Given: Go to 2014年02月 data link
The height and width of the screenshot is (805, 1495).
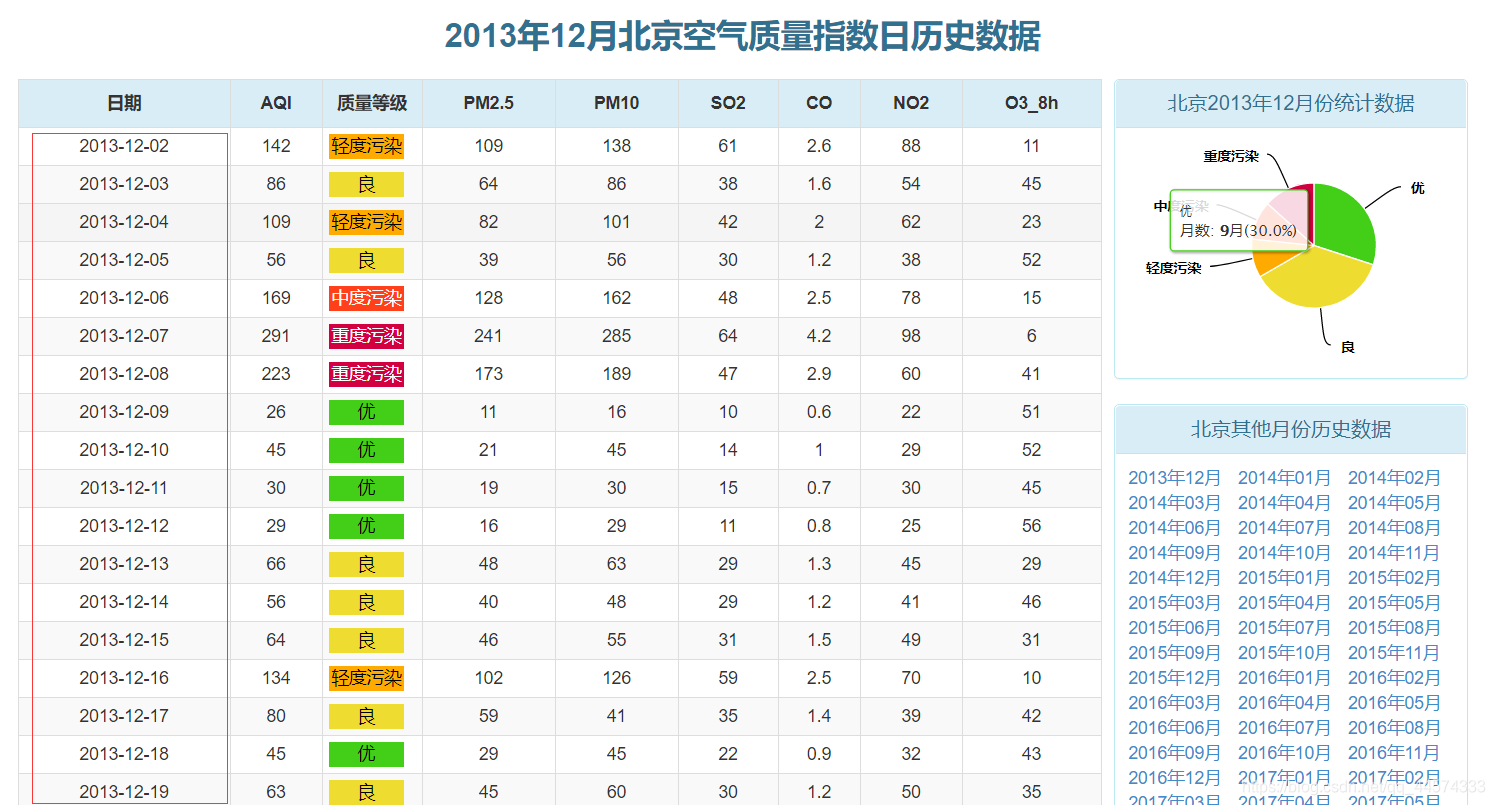Looking at the screenshot, I should click(x=1395, y=478).
